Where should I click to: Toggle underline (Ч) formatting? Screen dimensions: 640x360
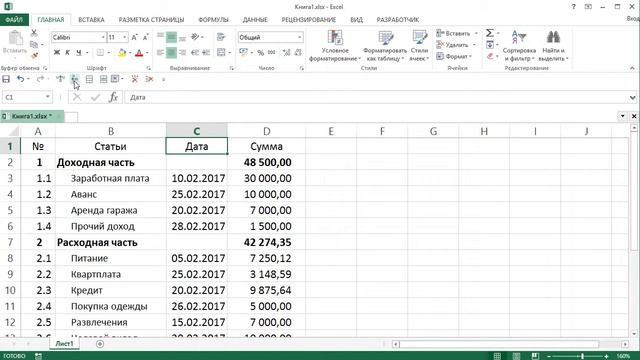pyautogui.click(x=79, y=52)
